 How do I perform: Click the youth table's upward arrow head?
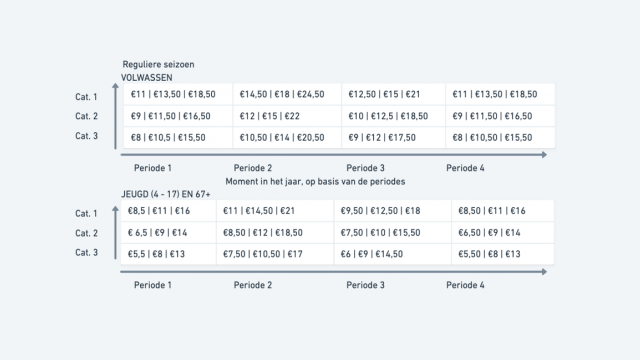116,209
